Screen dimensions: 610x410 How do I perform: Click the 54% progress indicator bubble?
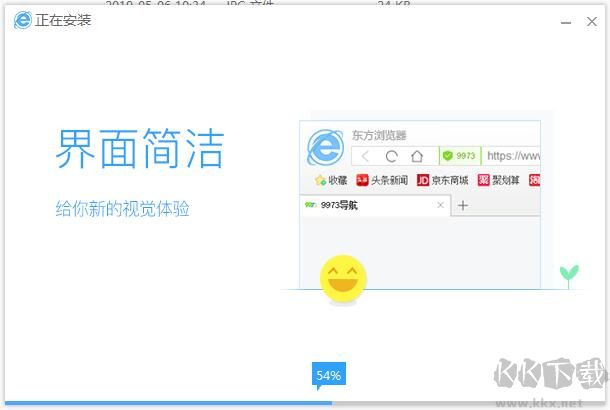pyautogui.click(x=329, y=375)
